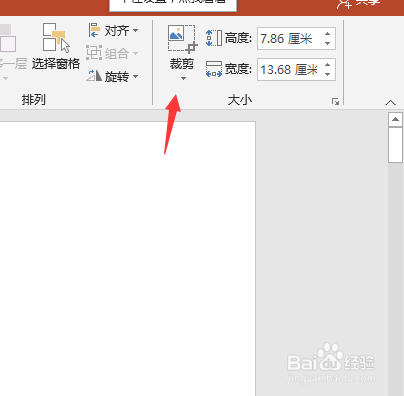
Task: Click the Send Backward (下移一层) icon
Action: click(x=8, y=39)
